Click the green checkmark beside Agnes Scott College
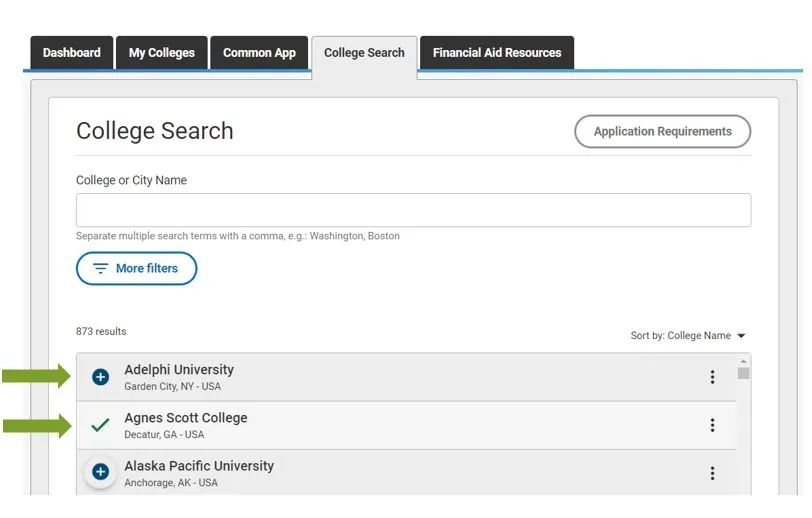The height and width of the screenshot is (518, 812). coord(100,425)
